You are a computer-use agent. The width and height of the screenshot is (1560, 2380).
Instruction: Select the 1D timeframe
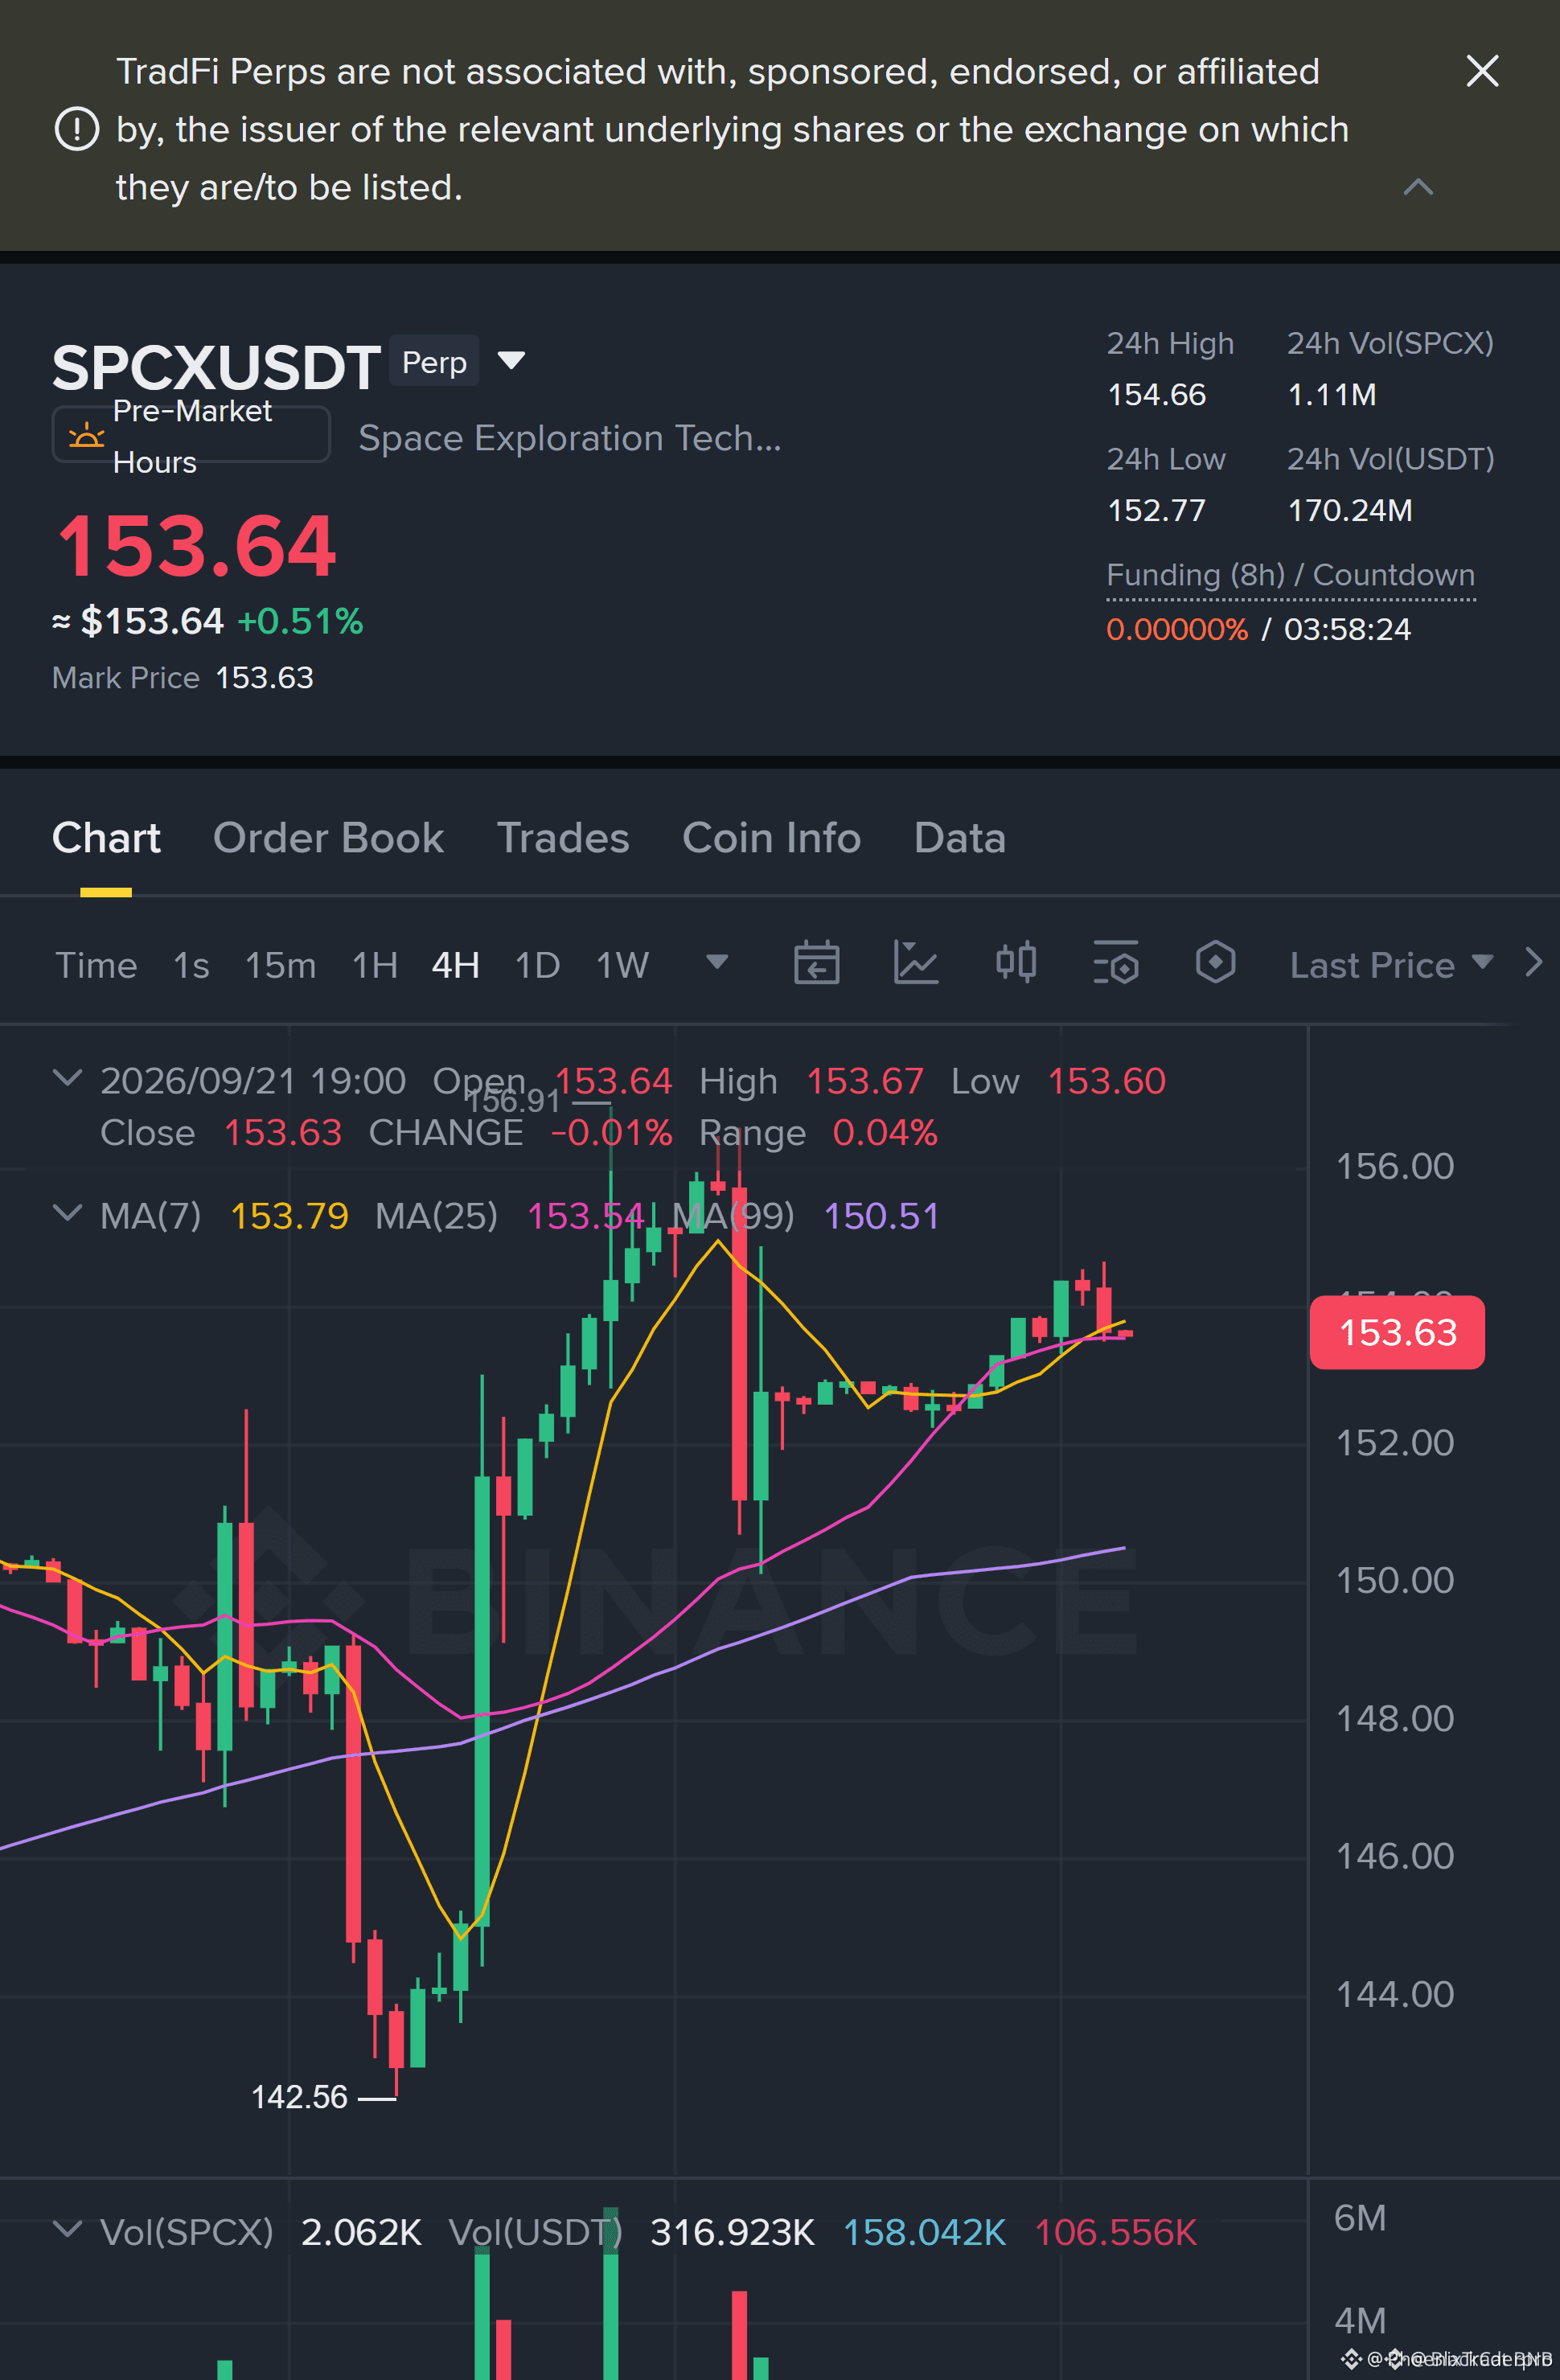tap(537, 965)
